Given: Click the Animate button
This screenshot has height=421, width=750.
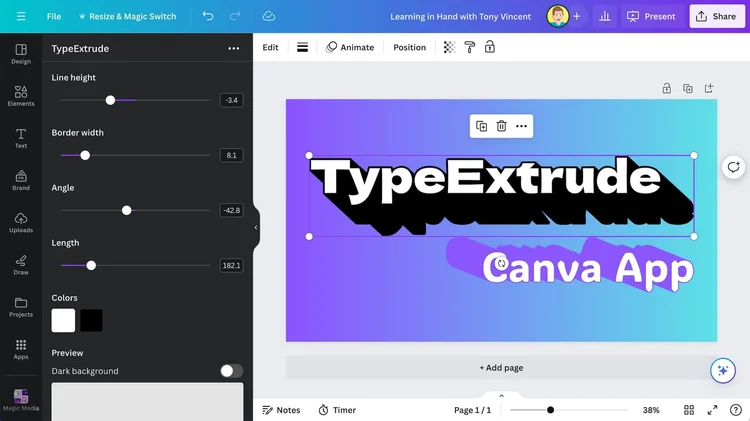Looking at the screenshot, I should (350, 47).
